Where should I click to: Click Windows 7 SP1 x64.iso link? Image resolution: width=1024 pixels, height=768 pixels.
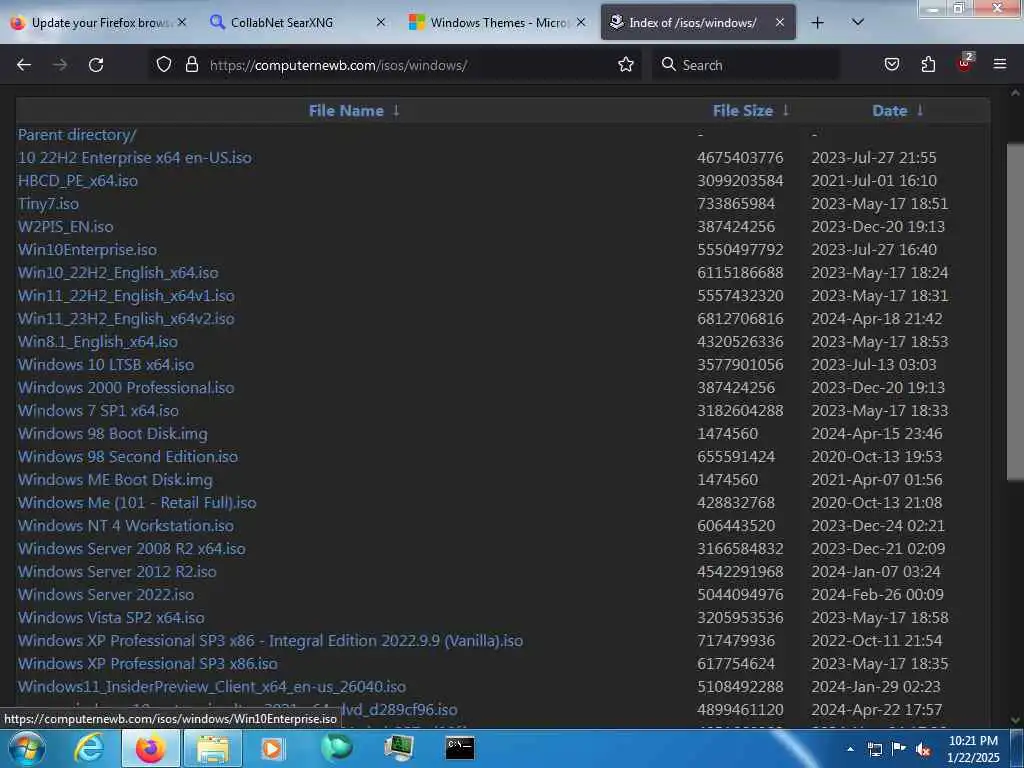click(98, 410)
